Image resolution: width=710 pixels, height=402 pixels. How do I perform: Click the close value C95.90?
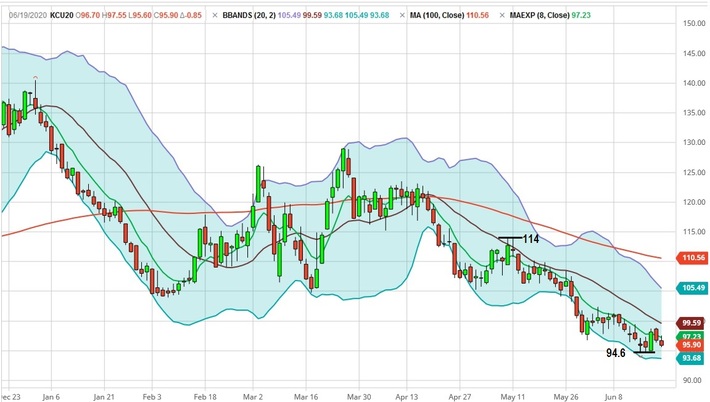pyautogui.click(x=166, y=15)
